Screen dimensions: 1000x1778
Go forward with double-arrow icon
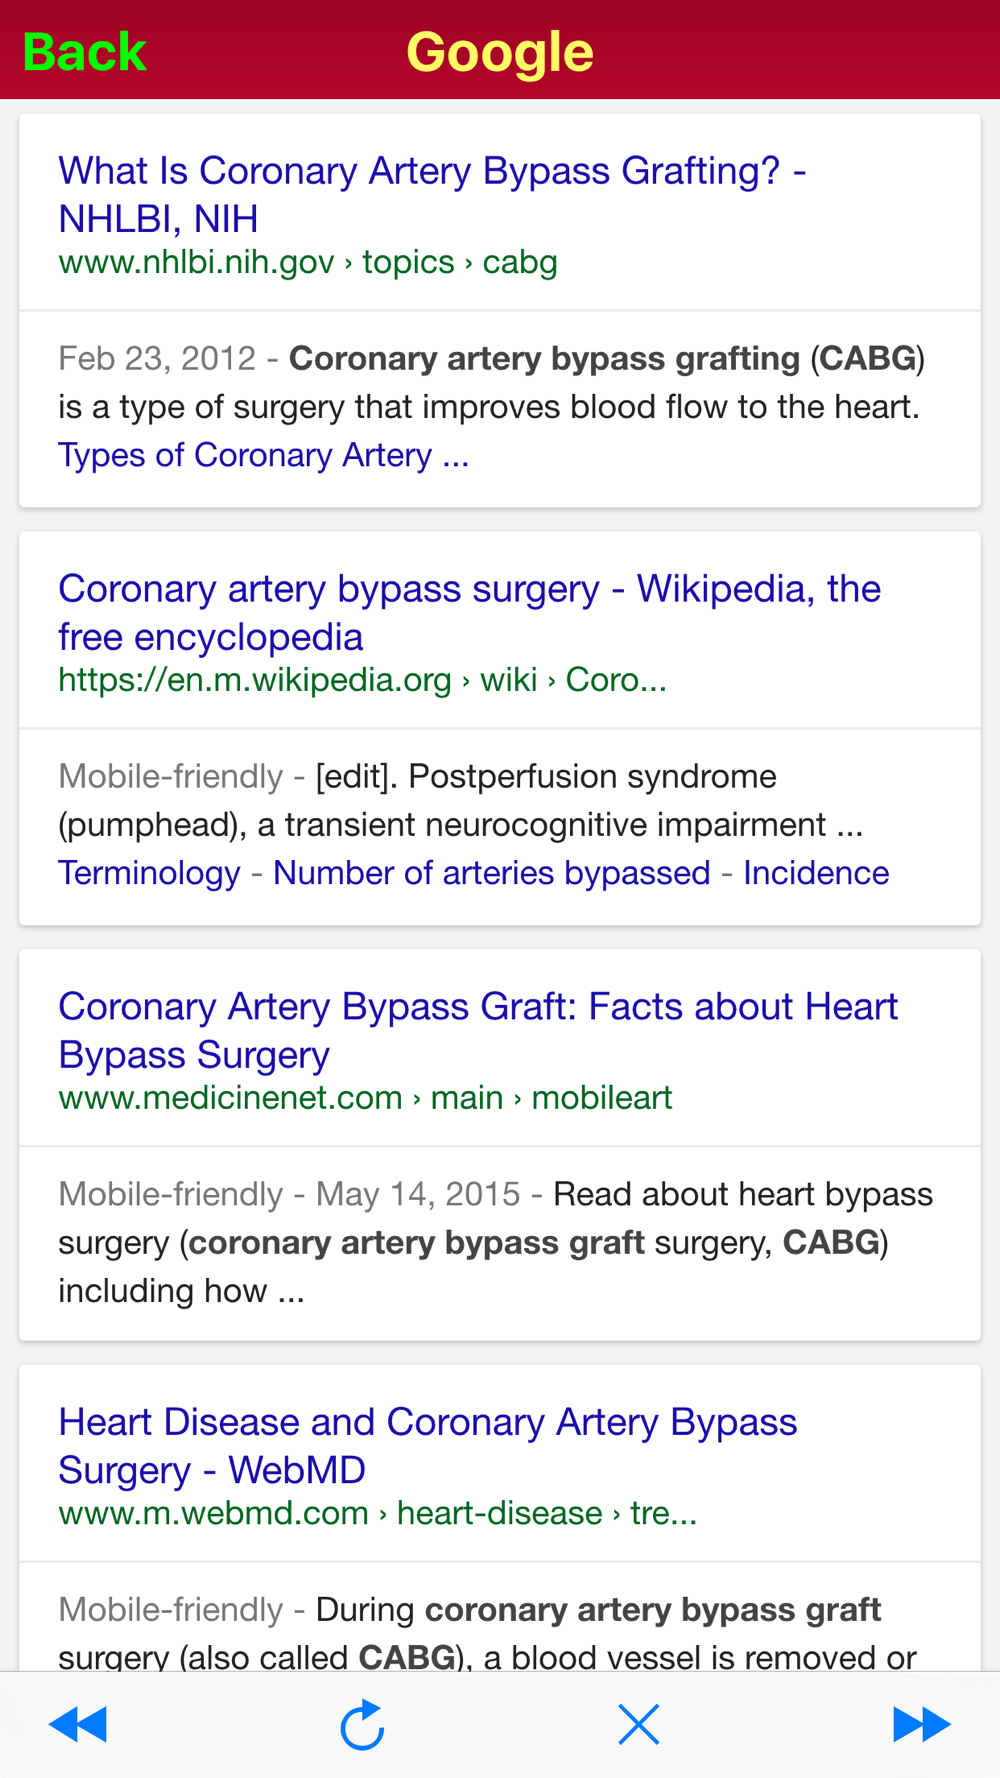coord(921,1725)
